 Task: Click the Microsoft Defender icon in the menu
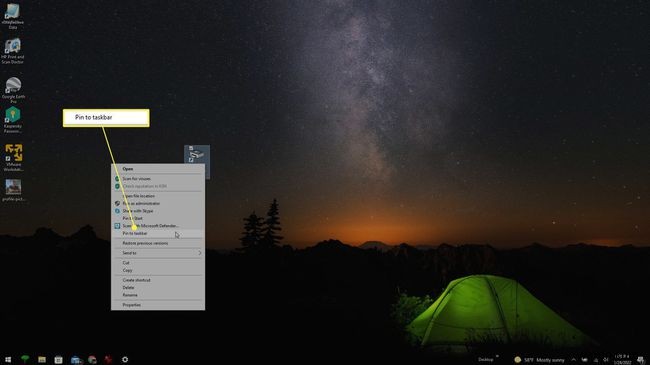click(x=117, y=226)
